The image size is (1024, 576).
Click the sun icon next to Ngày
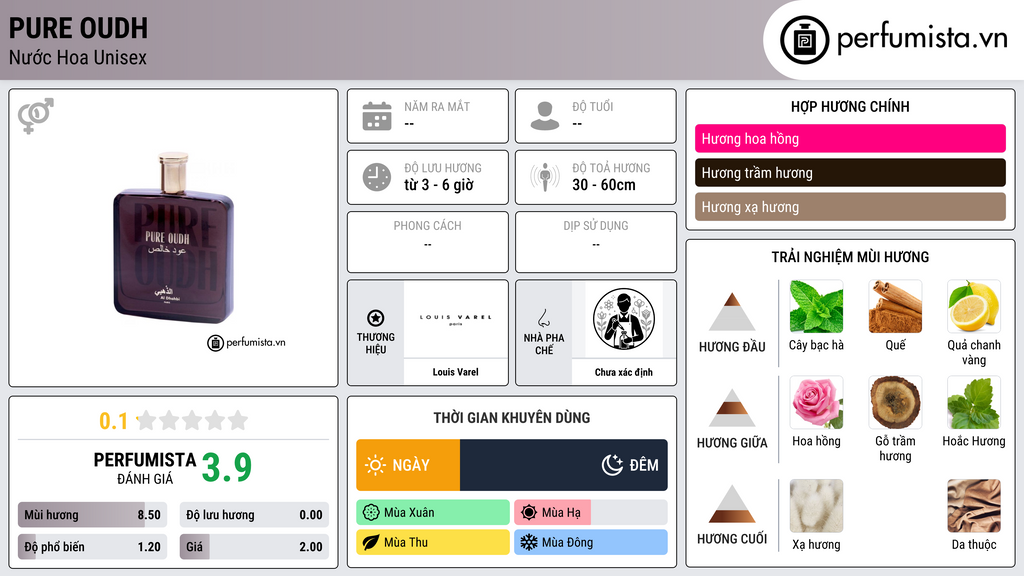click(x=375, y=465)
